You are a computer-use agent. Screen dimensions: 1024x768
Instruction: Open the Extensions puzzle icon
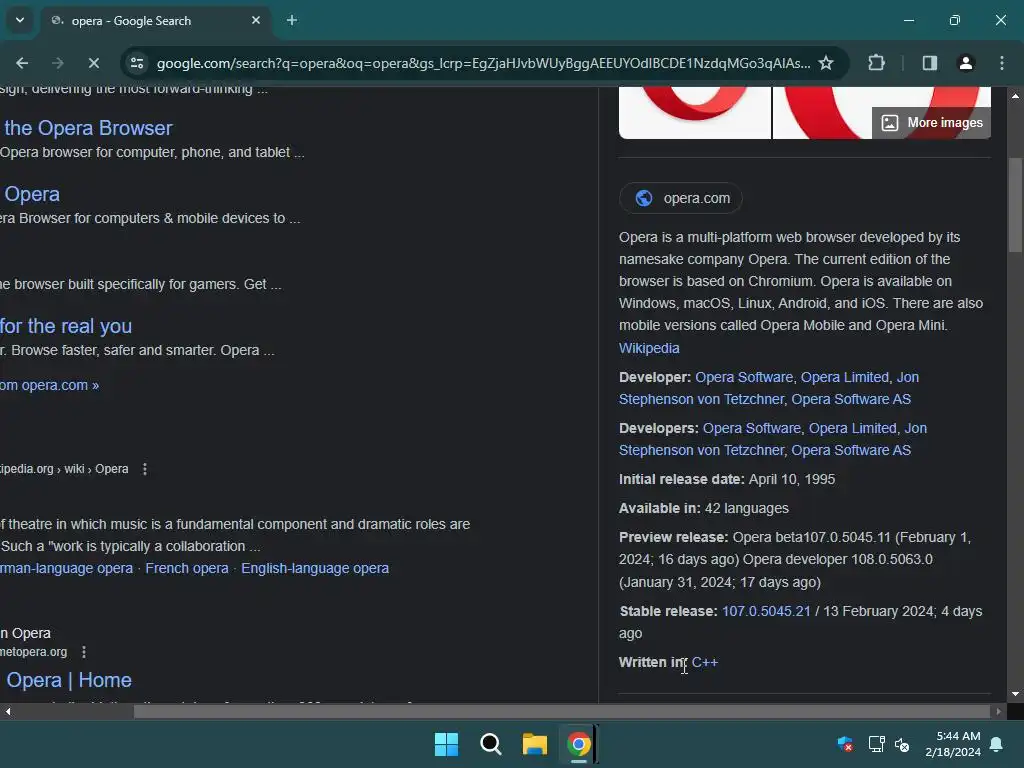coord(876,63)
